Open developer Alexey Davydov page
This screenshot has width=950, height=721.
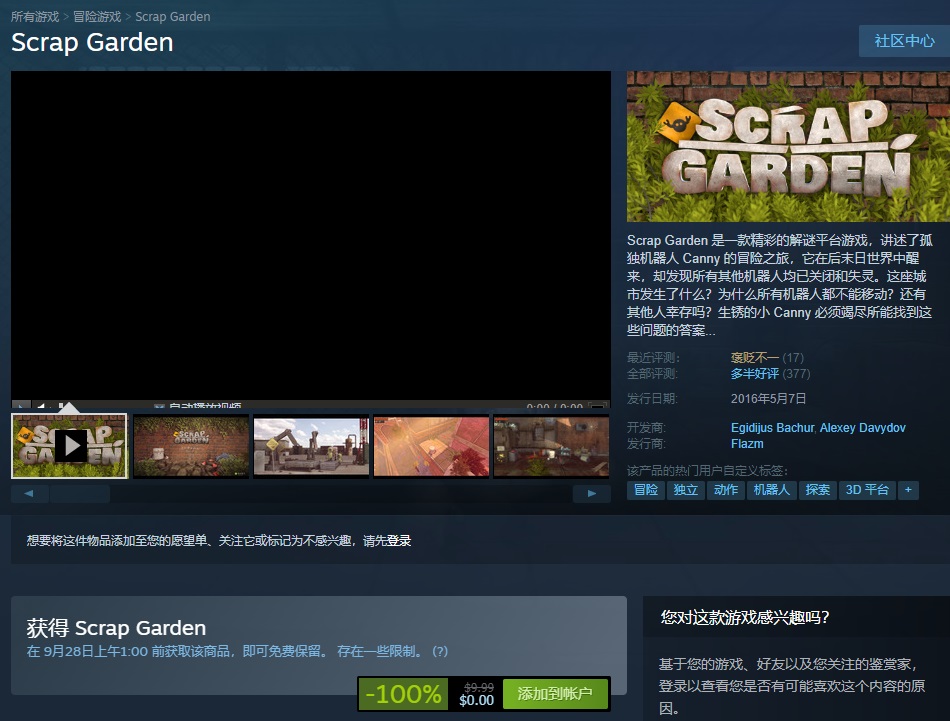click(862, 428)
